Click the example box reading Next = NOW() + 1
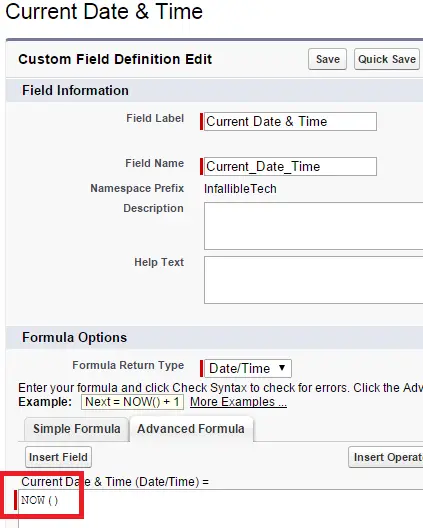The image size is (423, 528). tap(132, 402)
